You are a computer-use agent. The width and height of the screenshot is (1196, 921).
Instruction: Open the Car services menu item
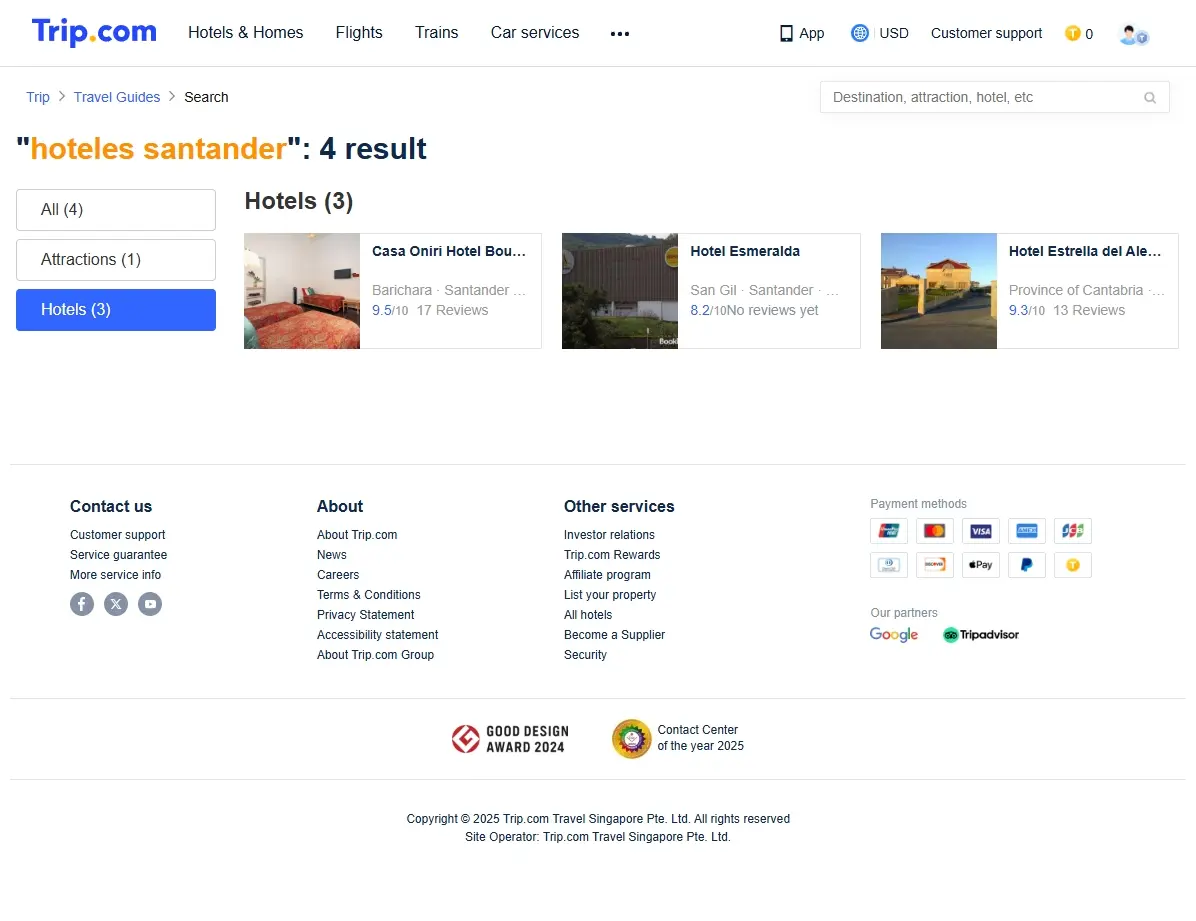coord(535,33)
